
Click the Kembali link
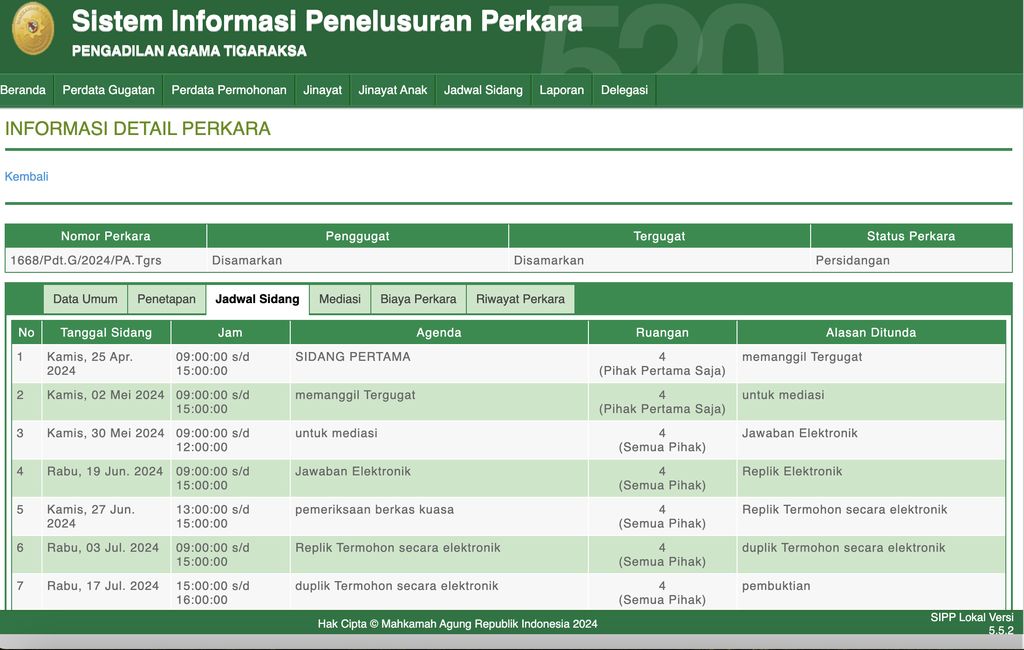[26, 176]
